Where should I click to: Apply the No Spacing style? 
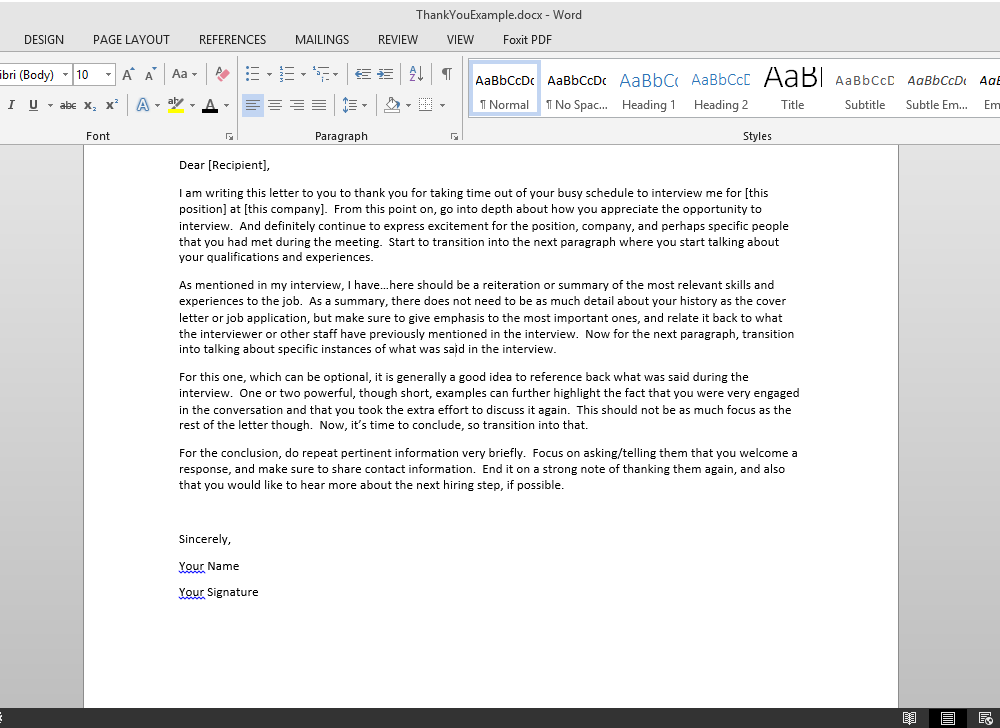(x=577, y=89)
